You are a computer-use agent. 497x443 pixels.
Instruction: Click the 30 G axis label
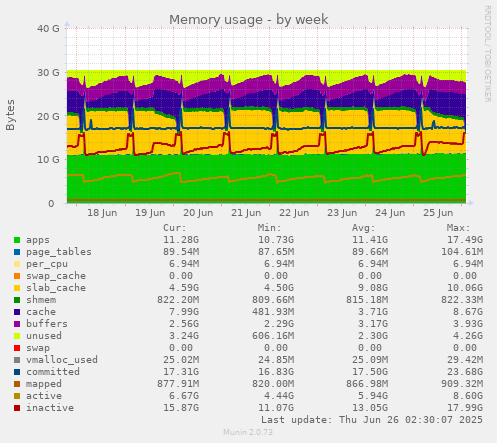pyautogui.click(x=48, y=72)
